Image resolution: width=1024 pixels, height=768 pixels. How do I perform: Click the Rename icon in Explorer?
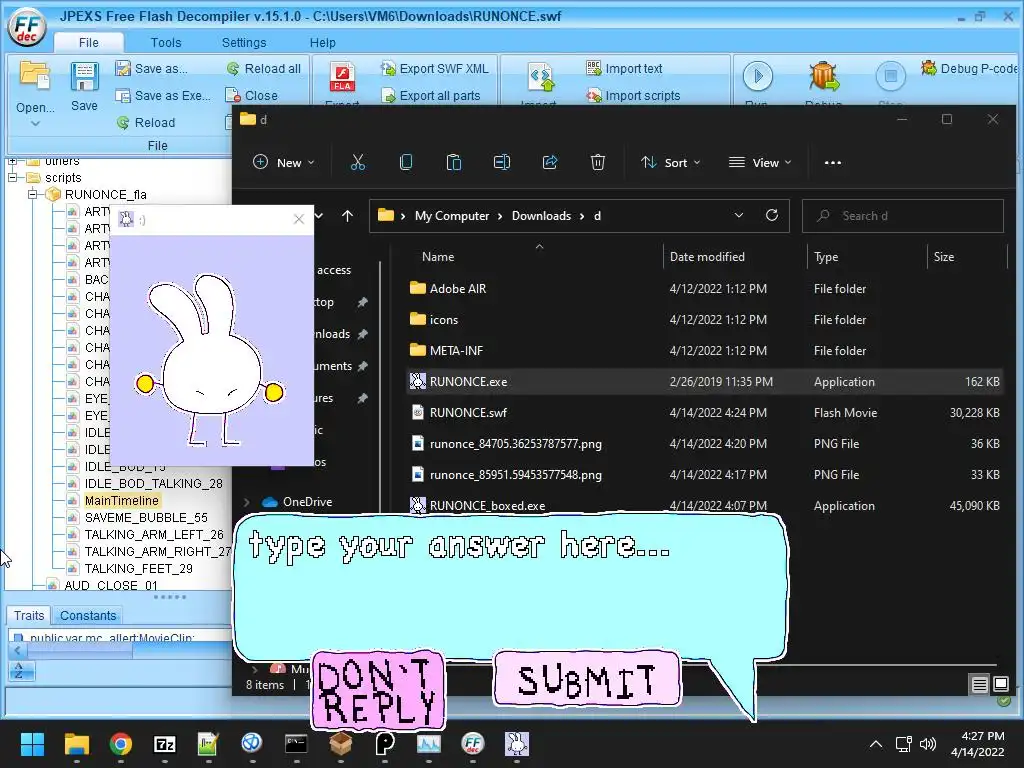(x=502, y=163)
